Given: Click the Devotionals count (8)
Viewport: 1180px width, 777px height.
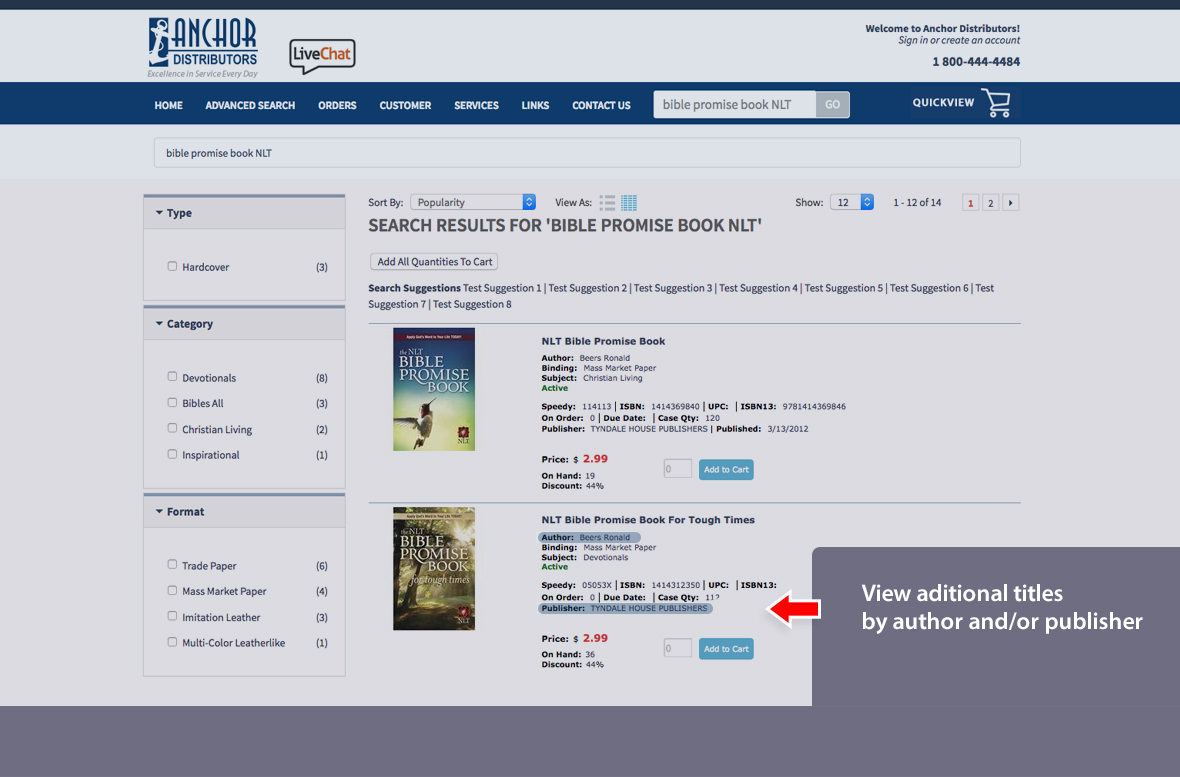Looking at the screenshot, I should 321,378.
